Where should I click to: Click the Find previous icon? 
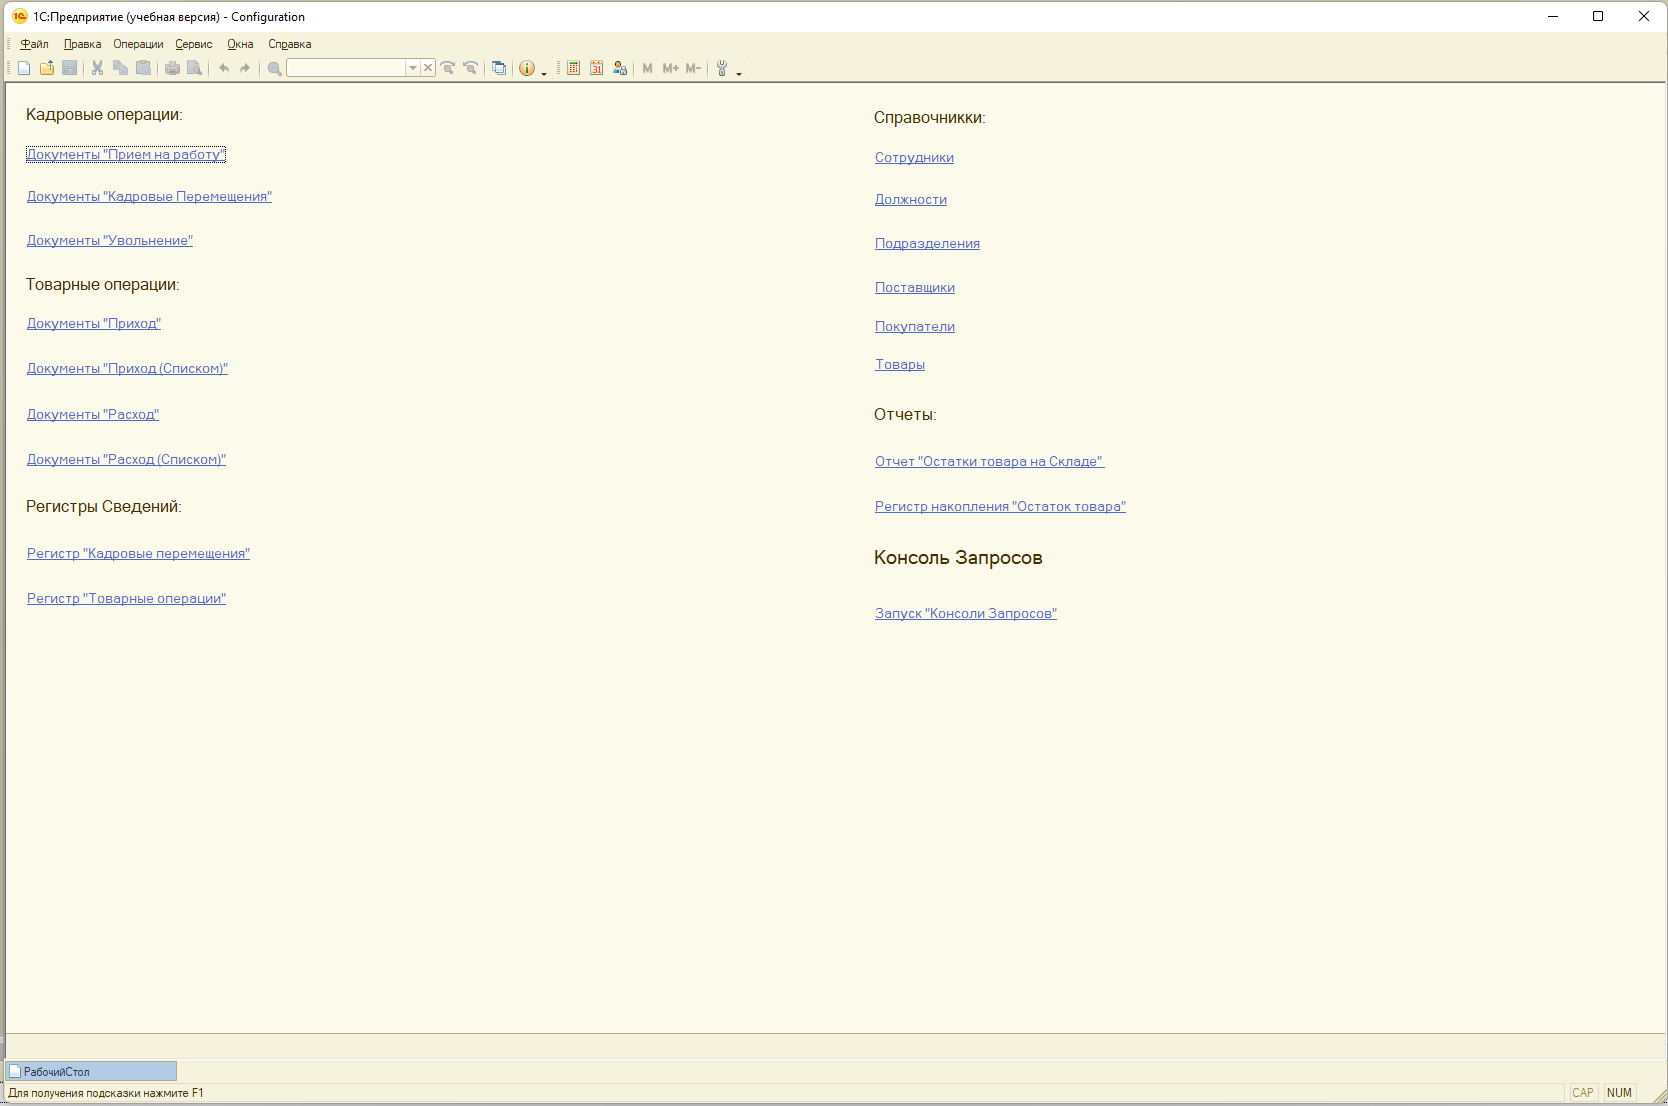click(470, 68)
